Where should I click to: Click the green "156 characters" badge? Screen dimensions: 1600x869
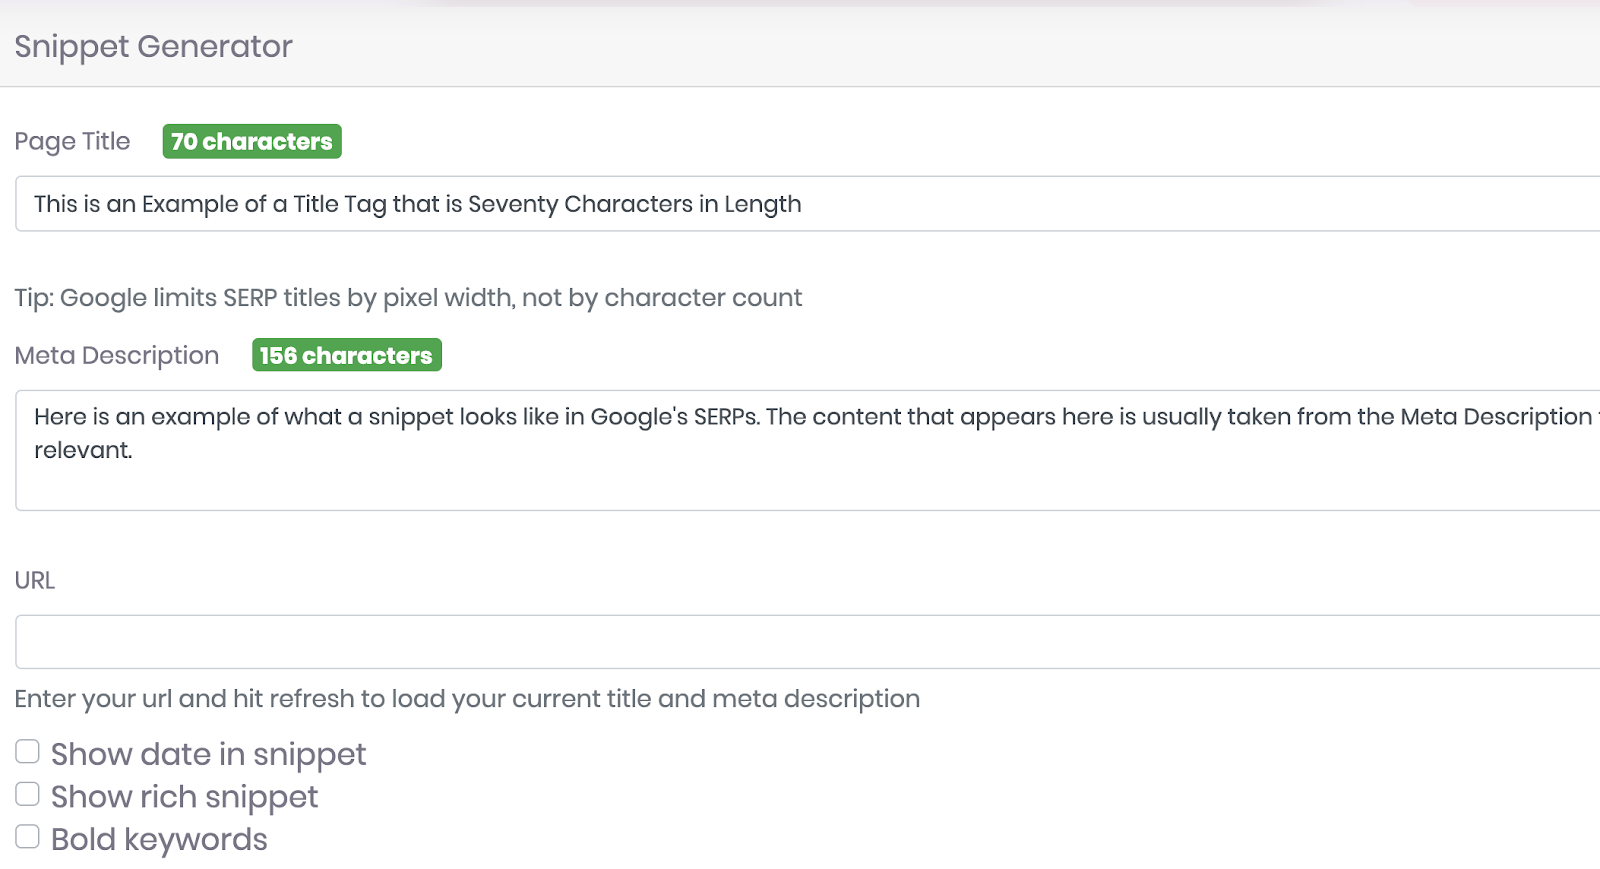[346, 355]
